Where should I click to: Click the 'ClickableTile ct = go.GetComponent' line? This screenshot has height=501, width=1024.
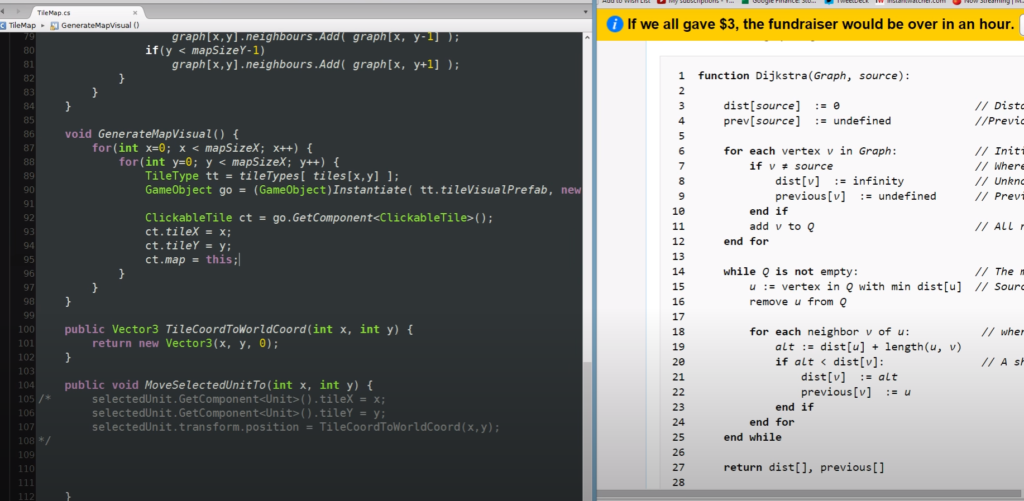pos(319,218)
